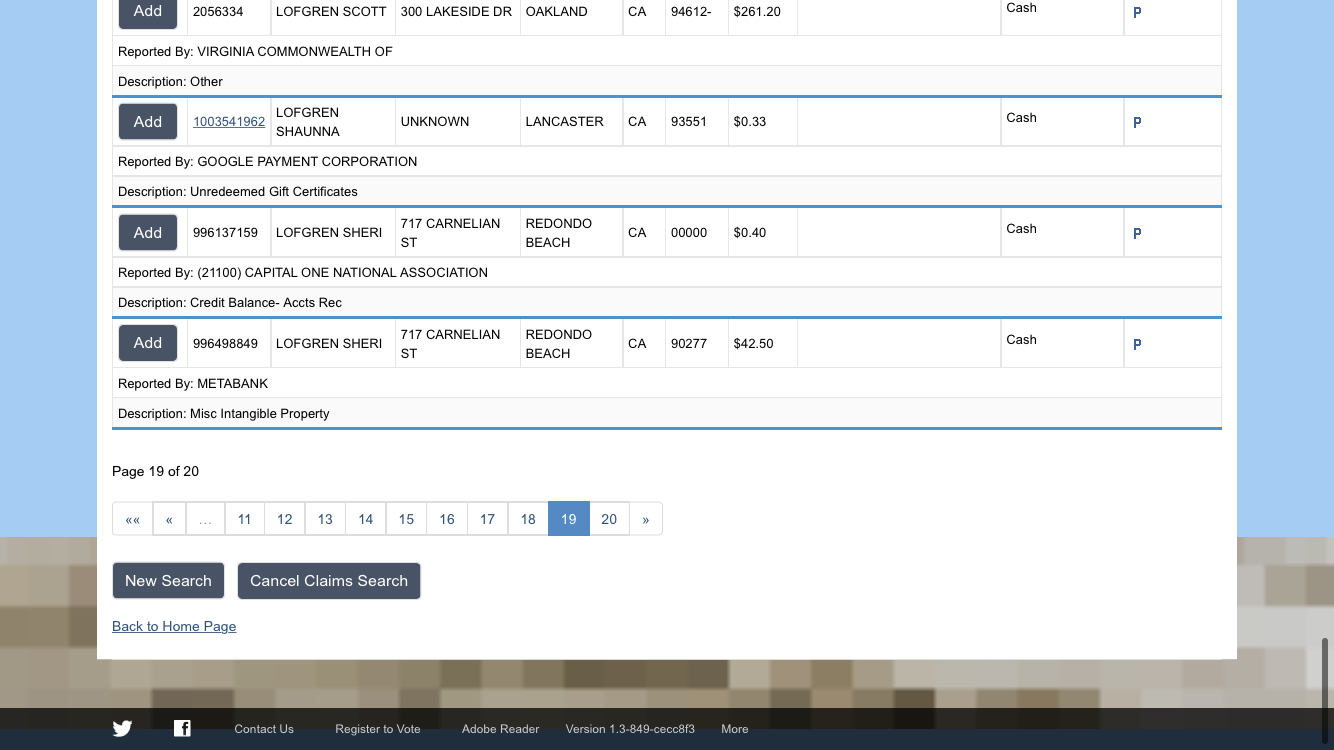Viewport: 1334px width, 750px height.
Task: Go to previous page of results
Action: point(169,519)
